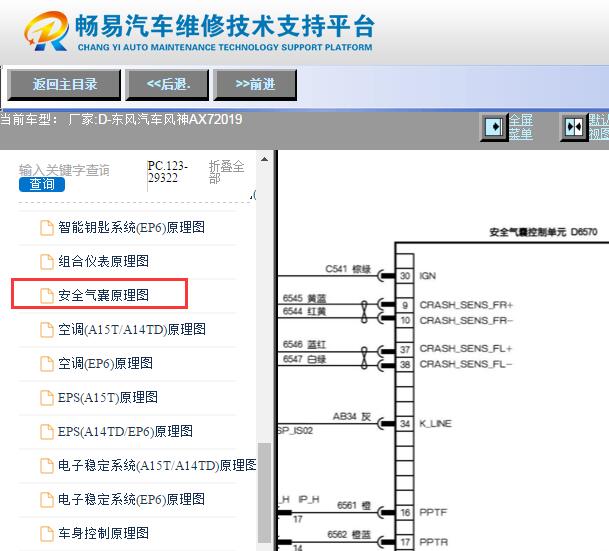Open 智能钥匙系统(EP6)原理图
609x551 pixels.
[131, 228]
